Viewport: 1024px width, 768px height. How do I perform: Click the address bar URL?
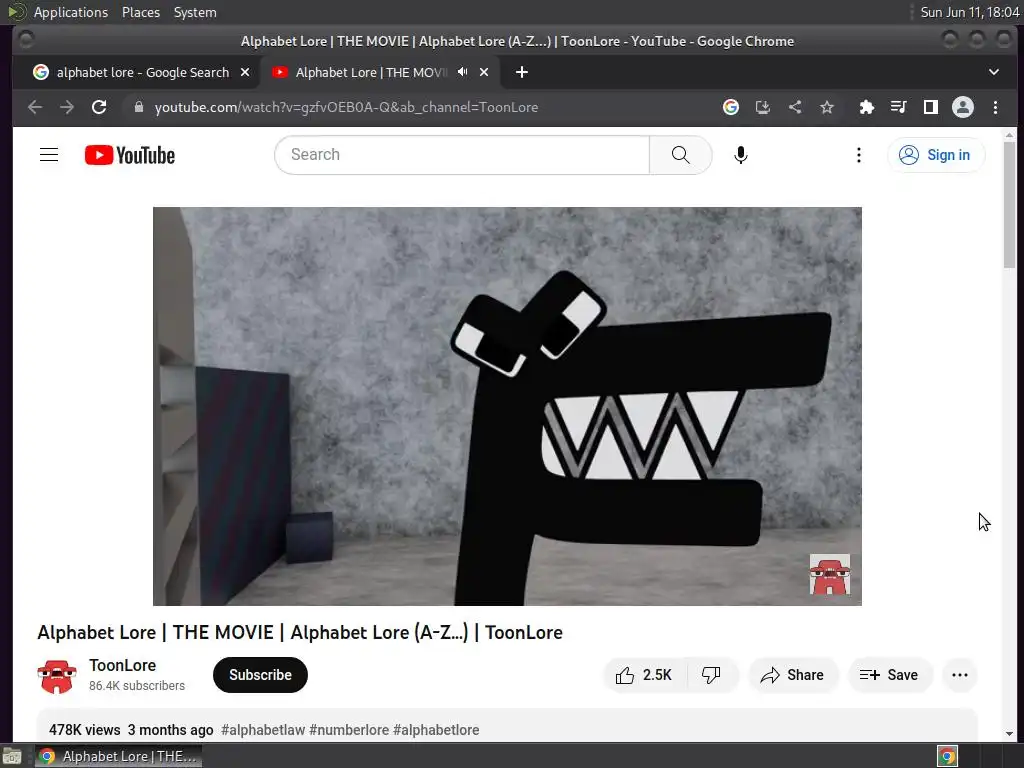346,107
